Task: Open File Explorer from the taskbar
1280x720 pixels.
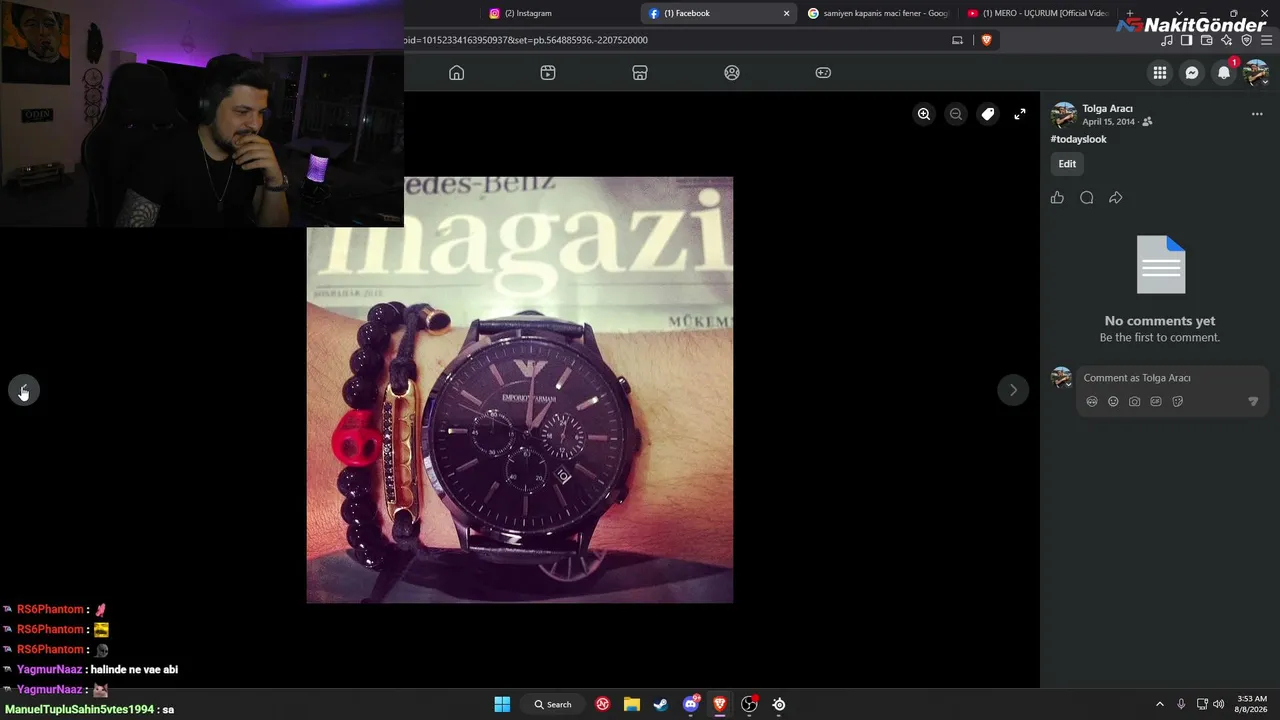Action: tap(632, 704)
